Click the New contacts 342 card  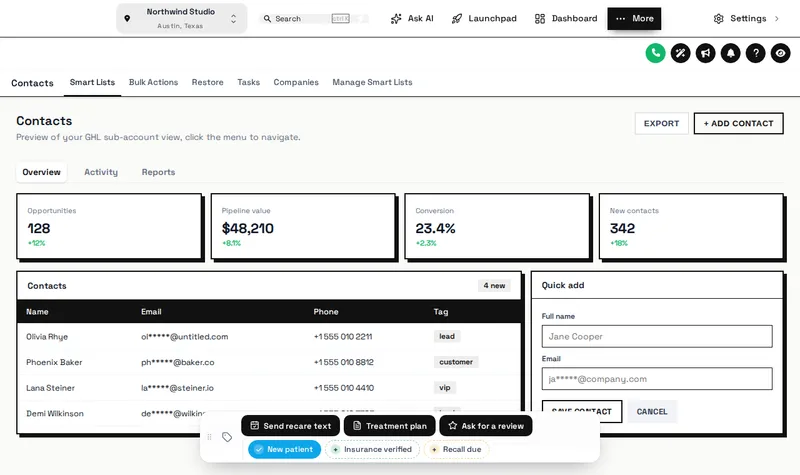tap(691, 226)
